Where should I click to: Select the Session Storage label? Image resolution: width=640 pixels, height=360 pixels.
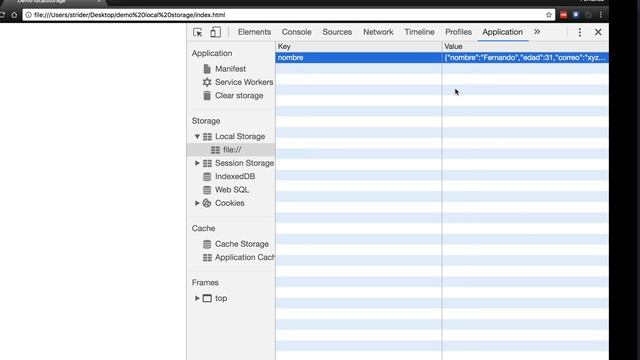coord(244,163)
